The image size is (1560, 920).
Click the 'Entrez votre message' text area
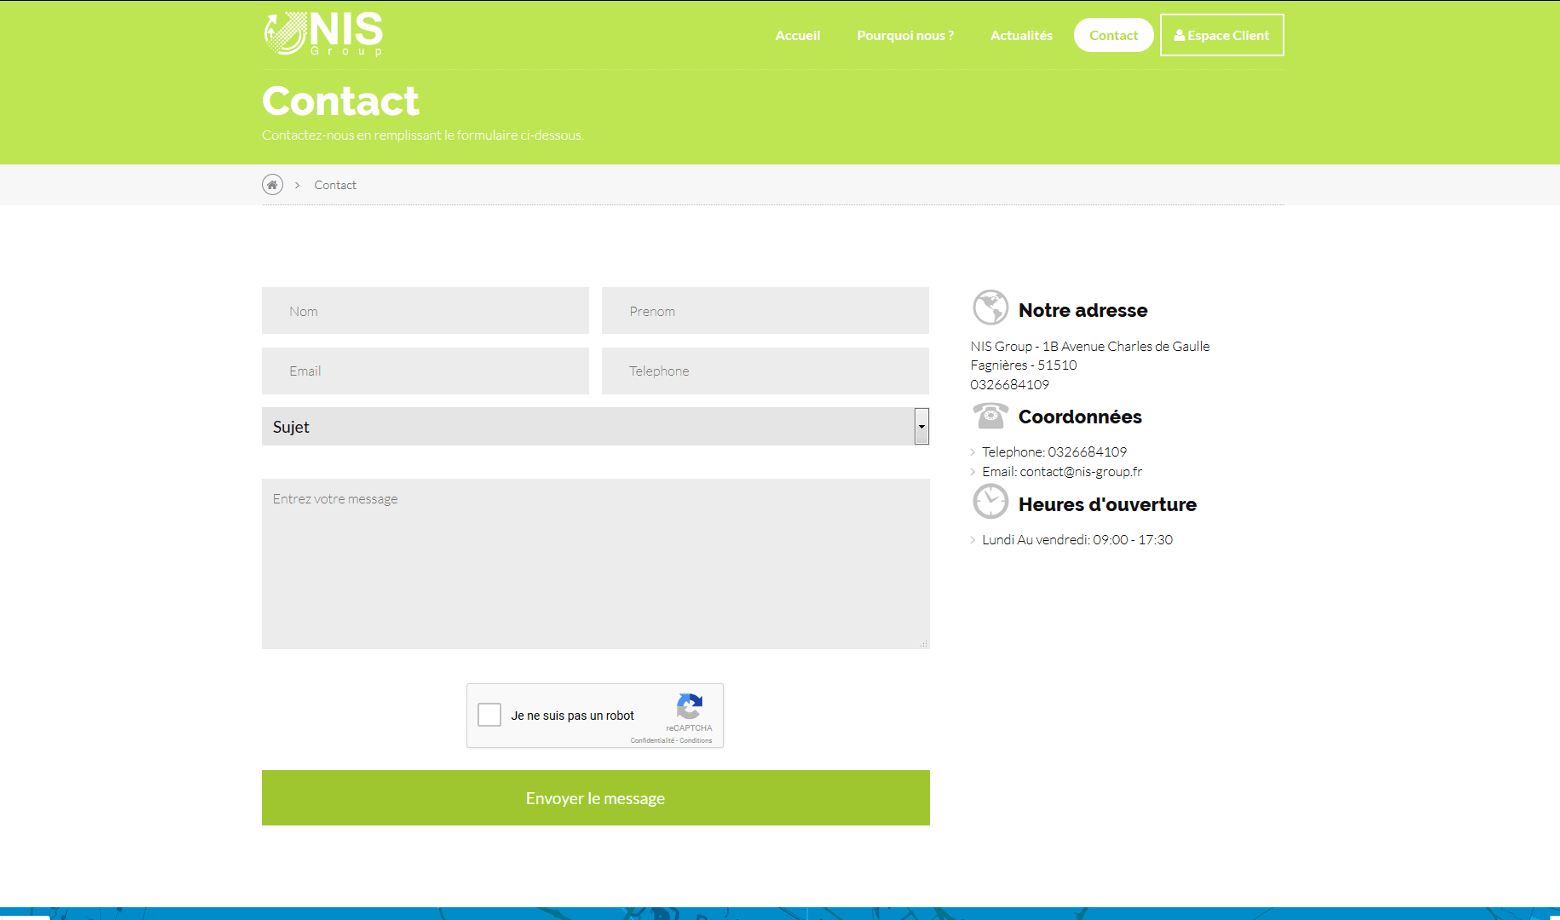(x=595, y=564)
